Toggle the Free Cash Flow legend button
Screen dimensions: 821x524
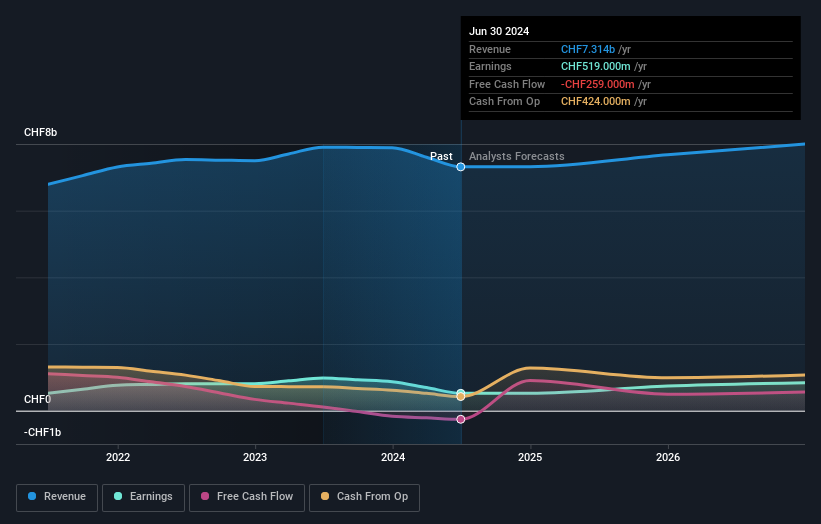point(247,497)
